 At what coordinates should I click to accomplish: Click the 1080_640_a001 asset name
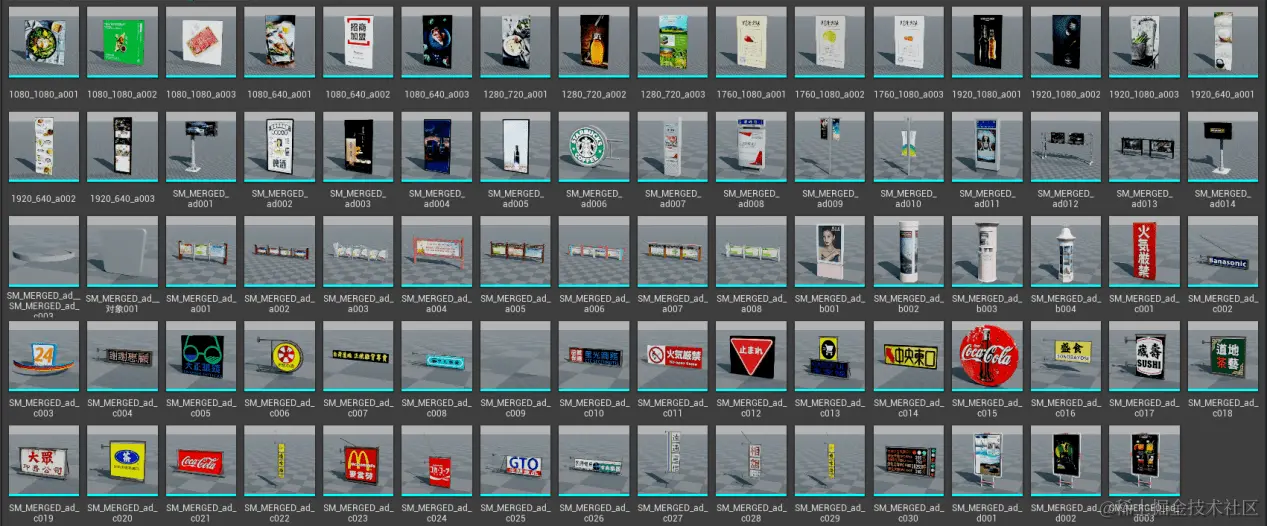[279, 94]
